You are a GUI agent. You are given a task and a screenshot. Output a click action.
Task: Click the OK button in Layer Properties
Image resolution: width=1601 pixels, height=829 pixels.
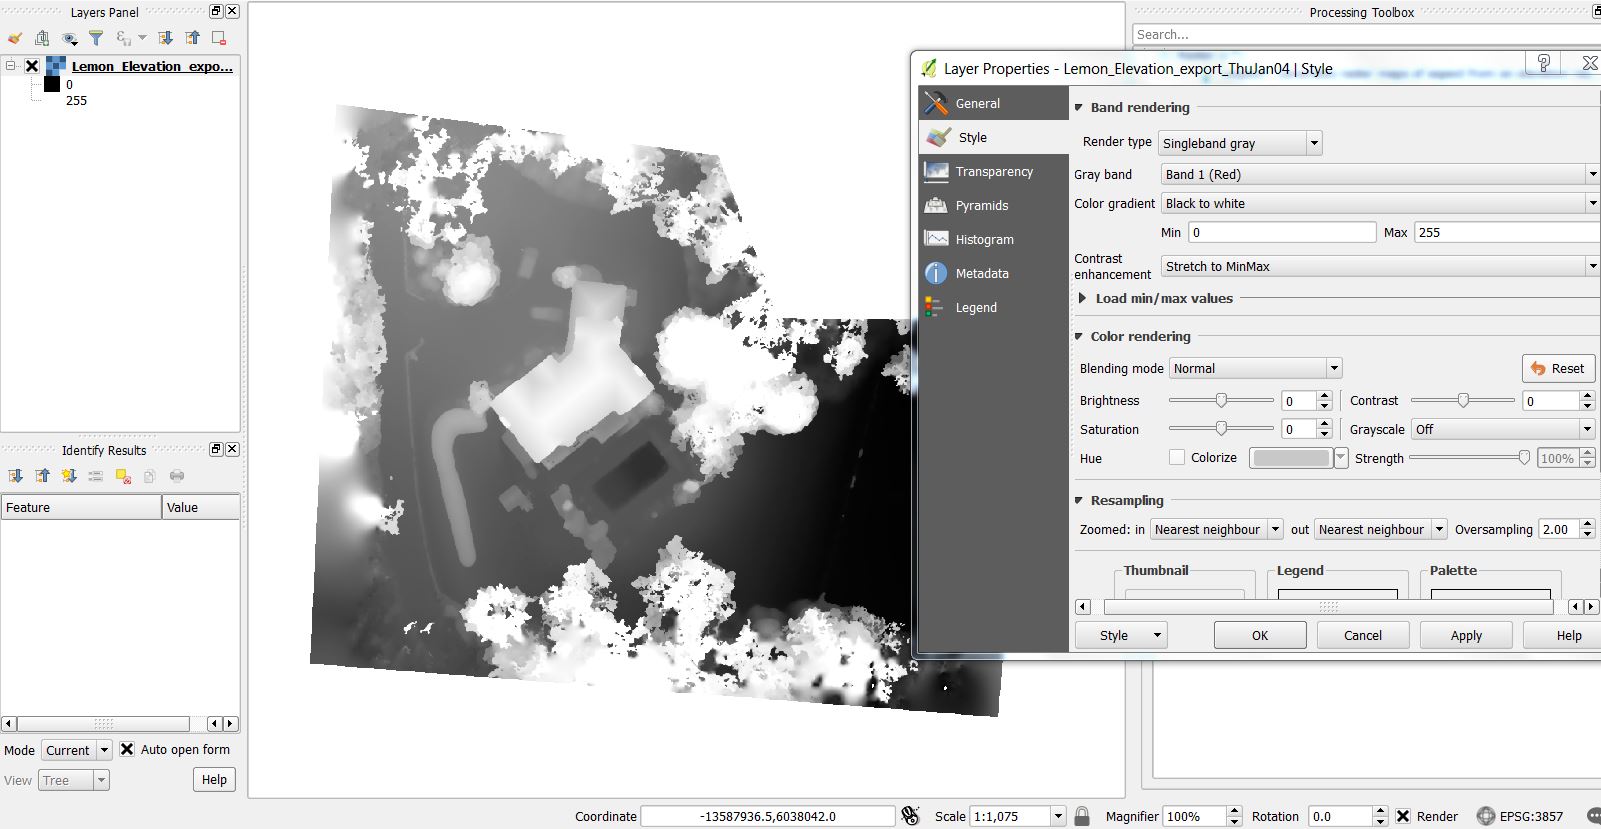tap(1260, 635)
